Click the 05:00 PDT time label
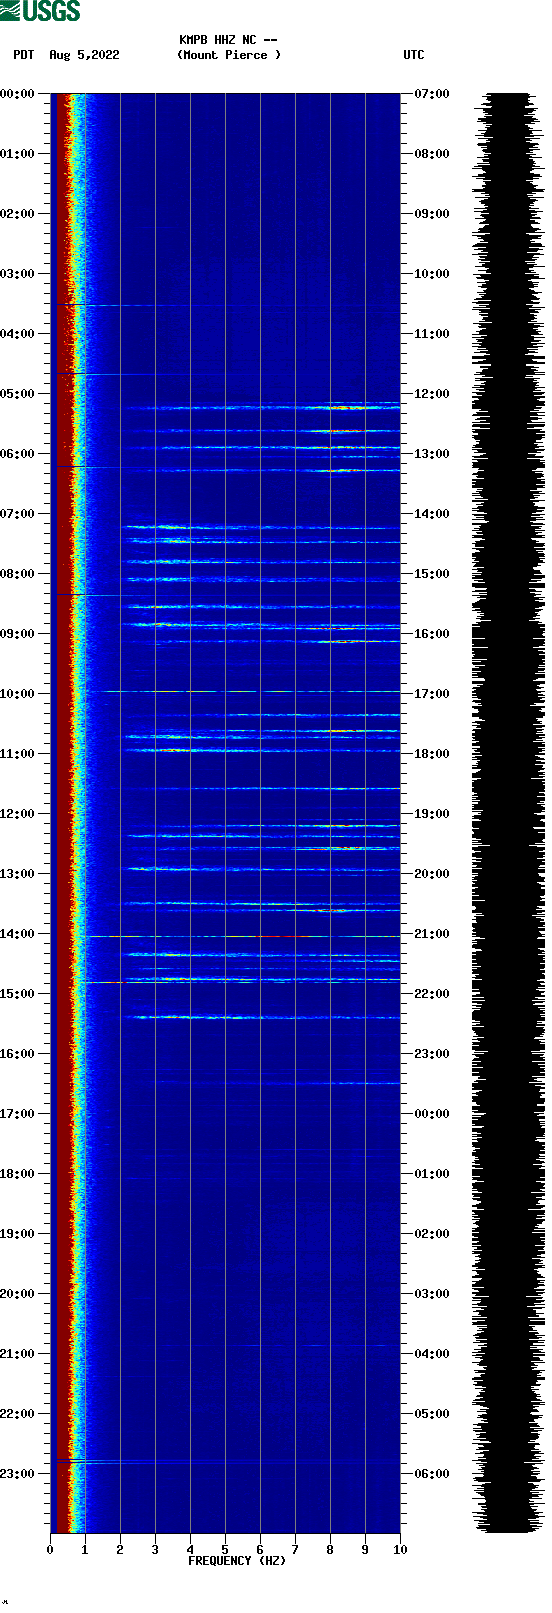The width and height of the screenshot is (552, 1613). click(17, 394)
